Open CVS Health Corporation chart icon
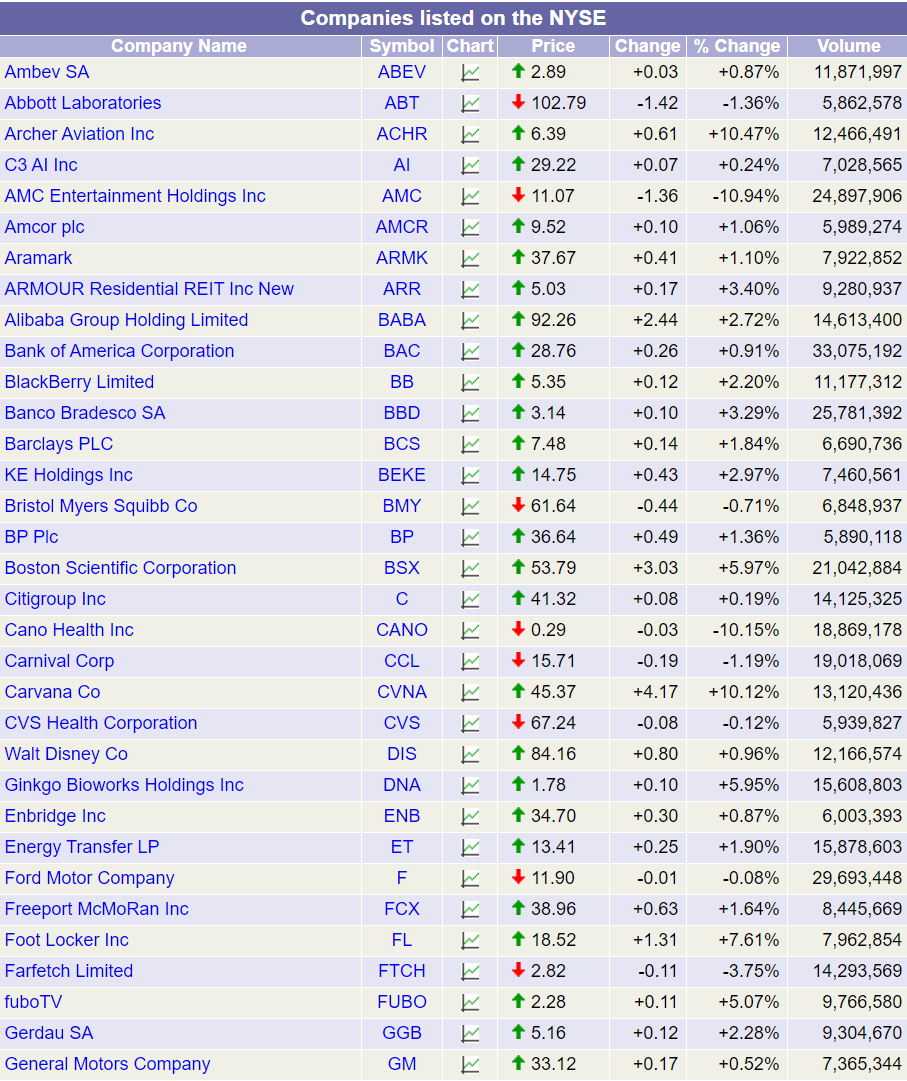The height and width of the screenshot is (1081, 907). click(470, 724)
